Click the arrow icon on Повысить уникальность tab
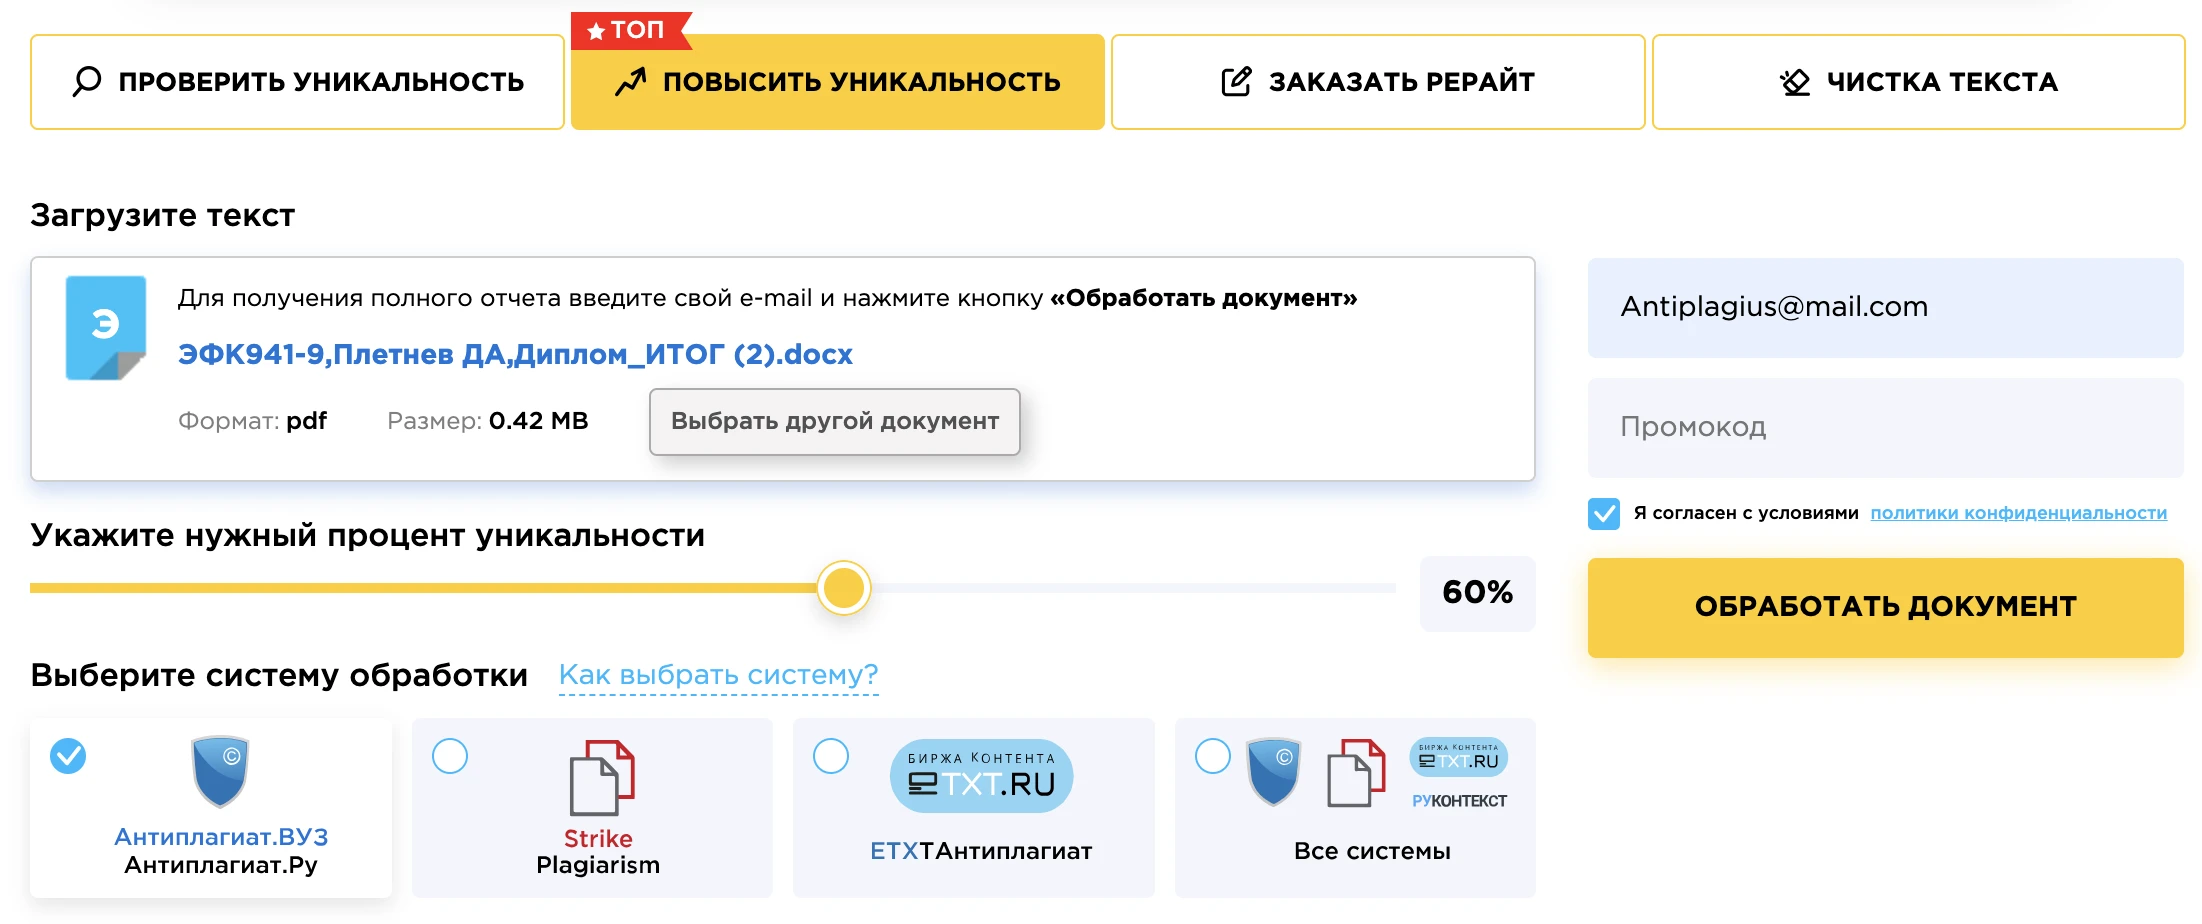 pyautogui.click(x=632, y=81)
